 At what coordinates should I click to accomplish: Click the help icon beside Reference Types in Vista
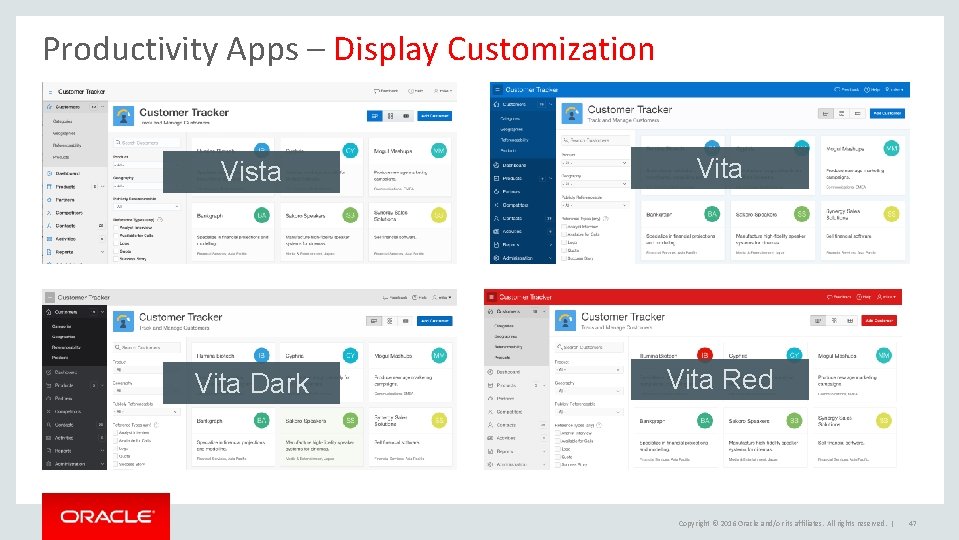pyautogui.click(x=160, y=220)
